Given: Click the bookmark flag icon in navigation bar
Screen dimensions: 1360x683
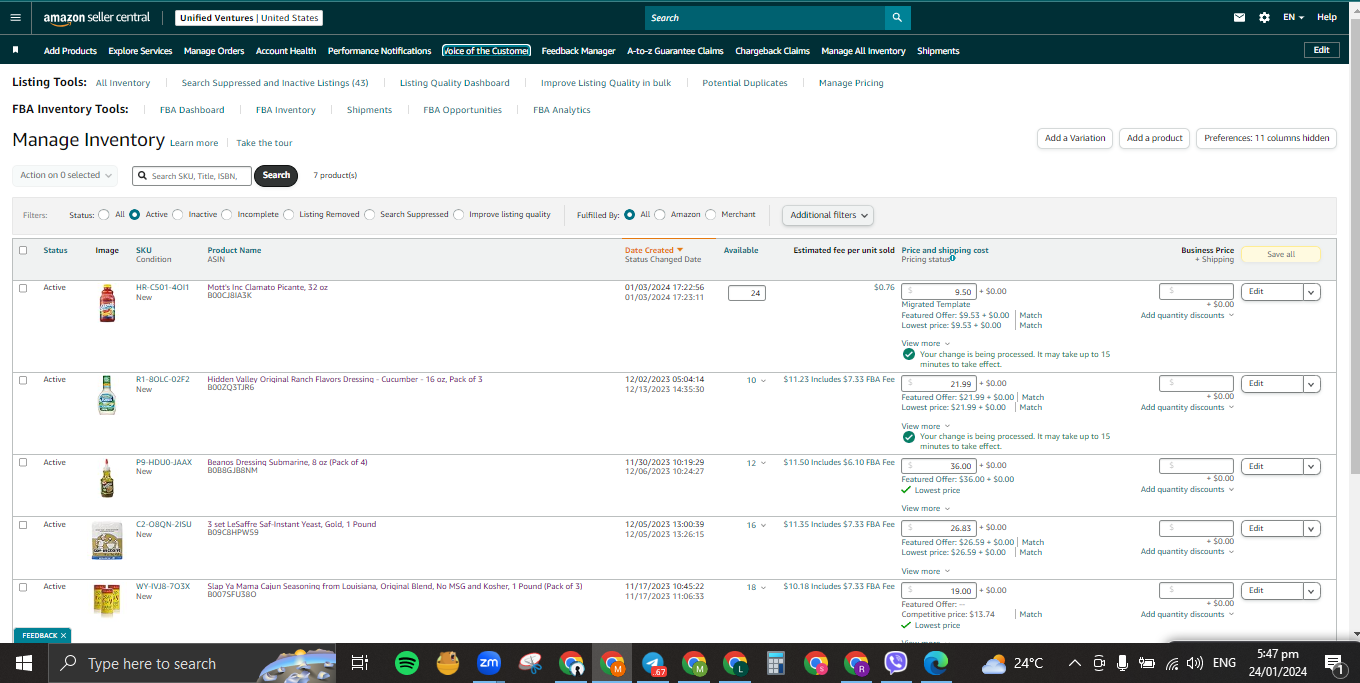Looking at the screenshot, I should tap(15, 50).
